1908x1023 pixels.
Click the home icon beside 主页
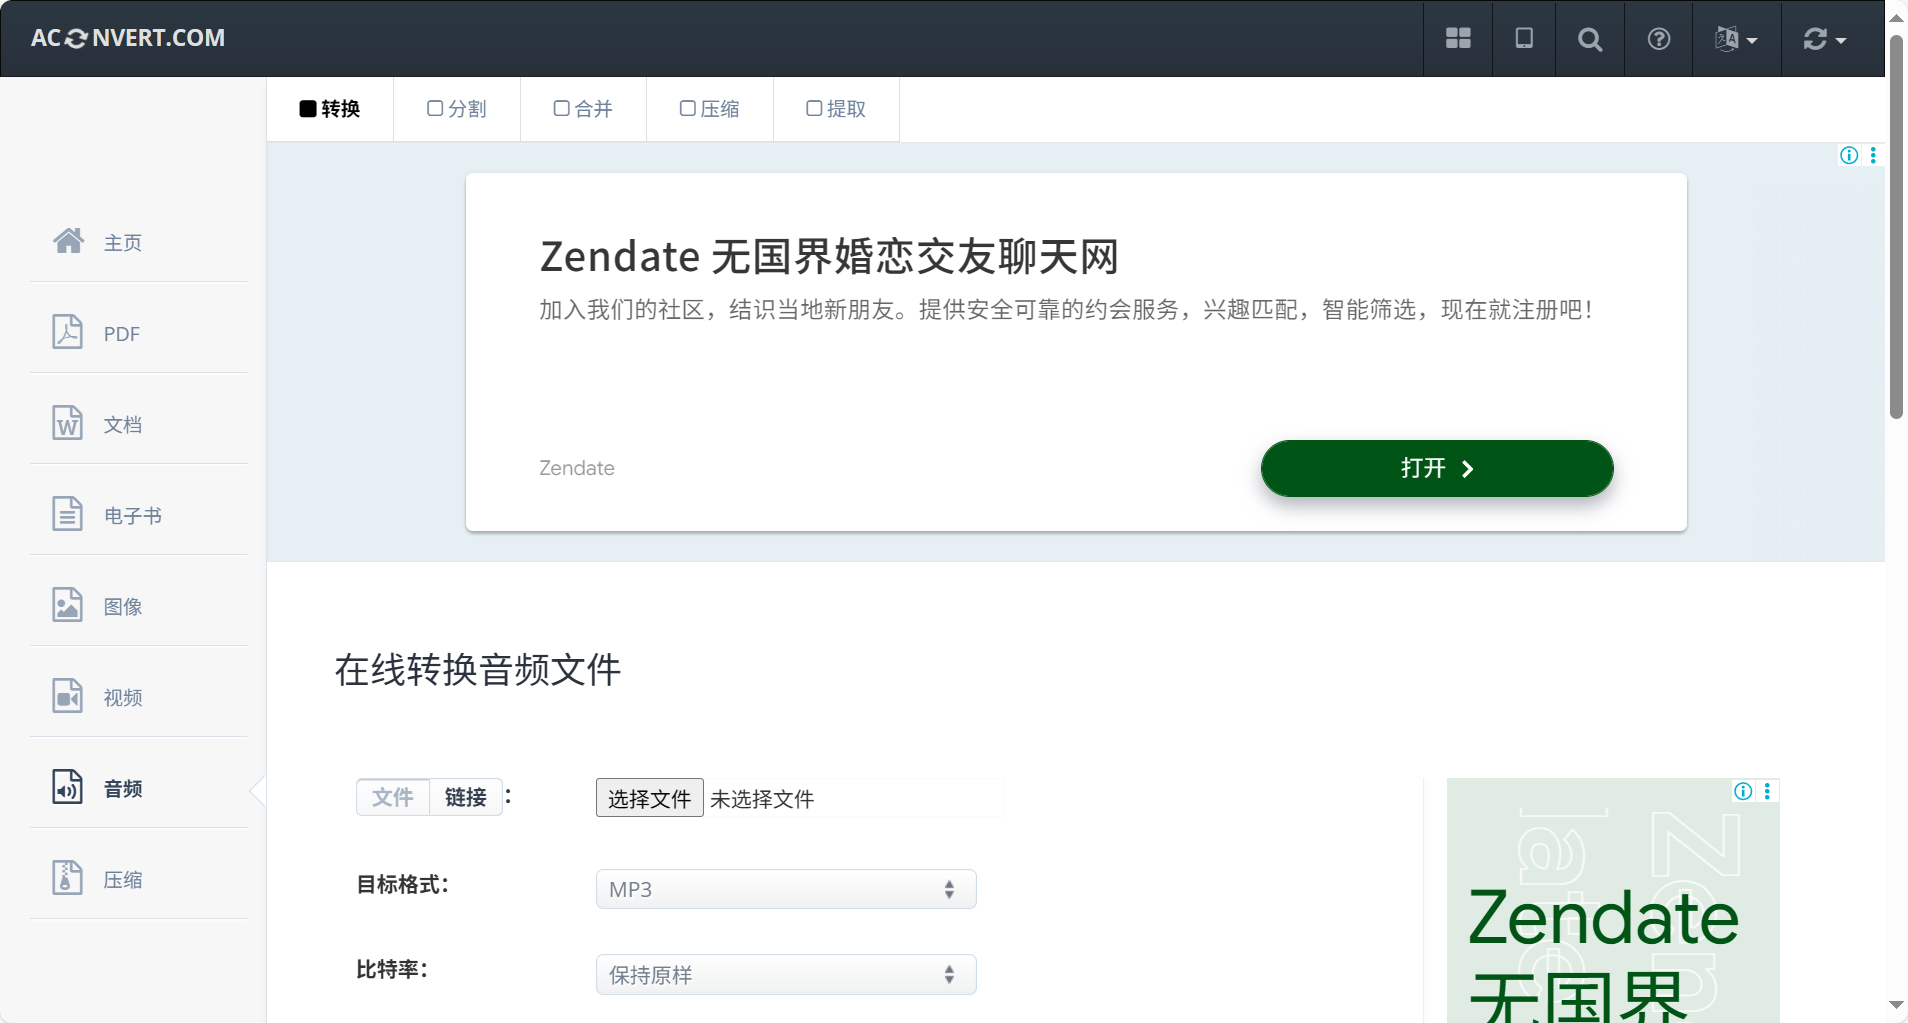coord(68,241)
